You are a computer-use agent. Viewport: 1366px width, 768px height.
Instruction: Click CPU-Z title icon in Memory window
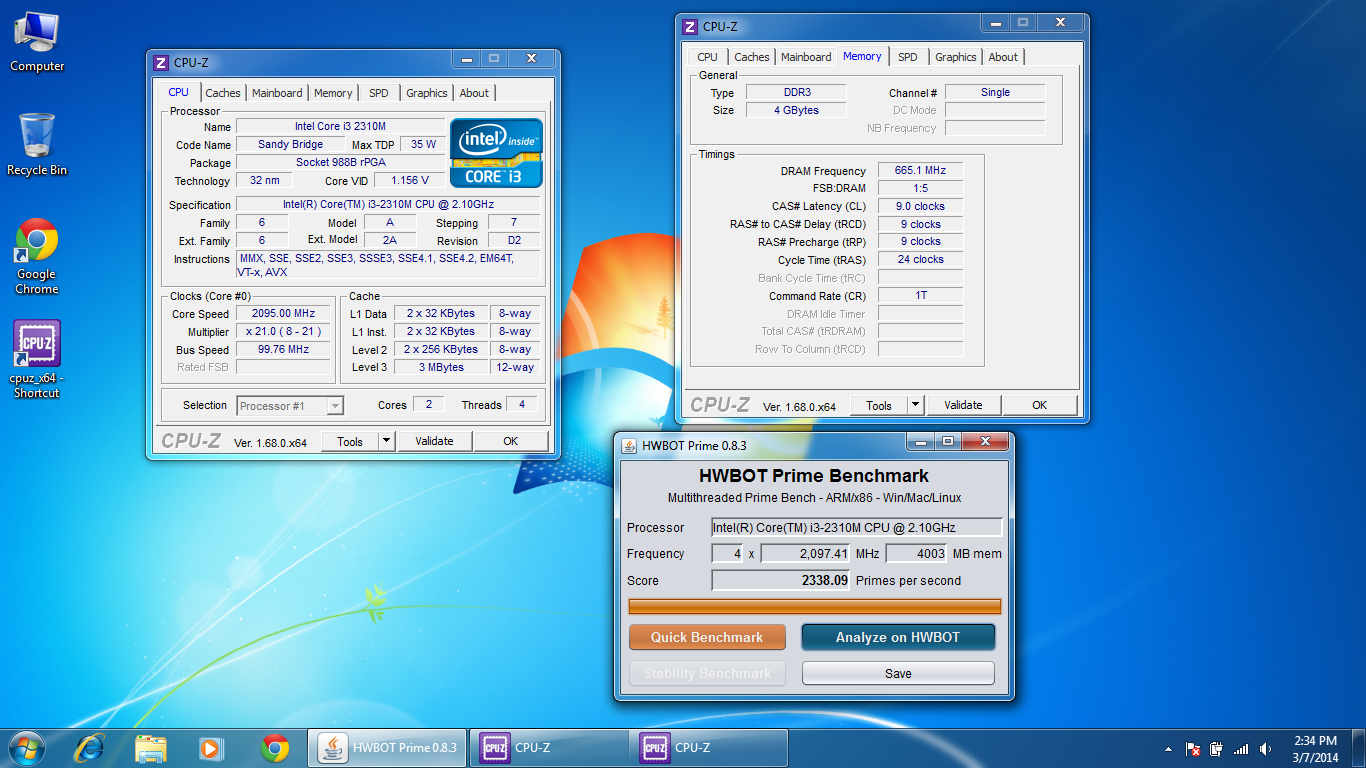690,27
